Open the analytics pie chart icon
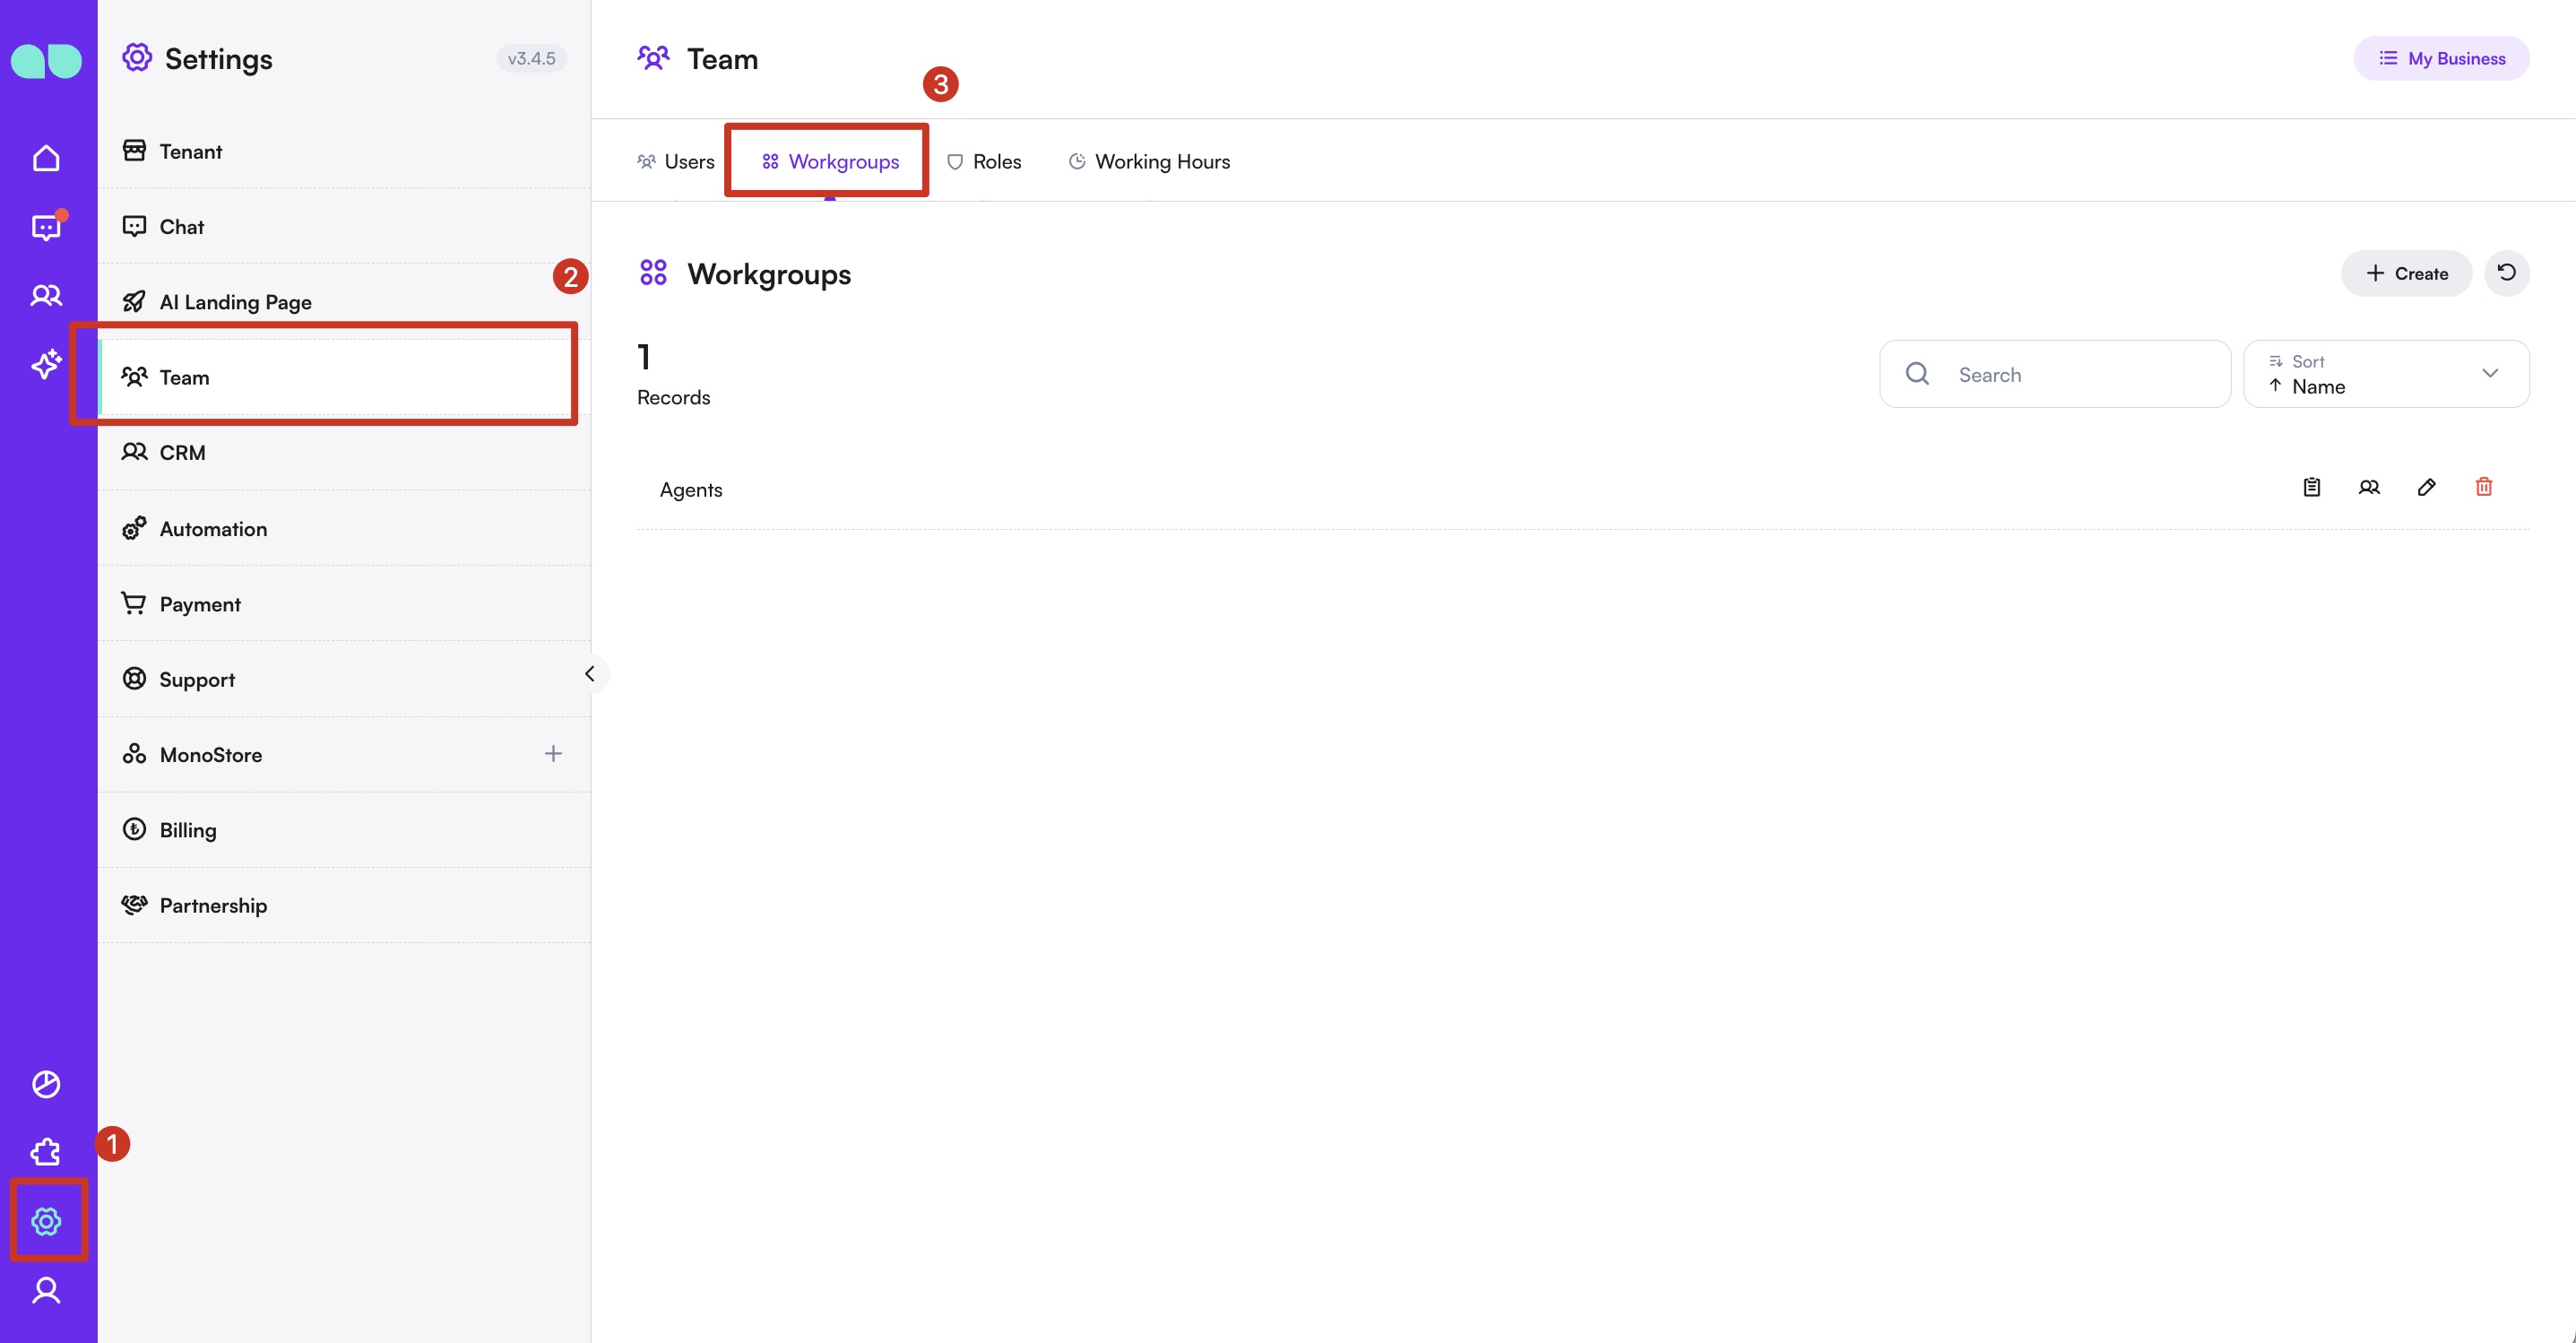The image size is (2576, 1343). (46, 1084)
